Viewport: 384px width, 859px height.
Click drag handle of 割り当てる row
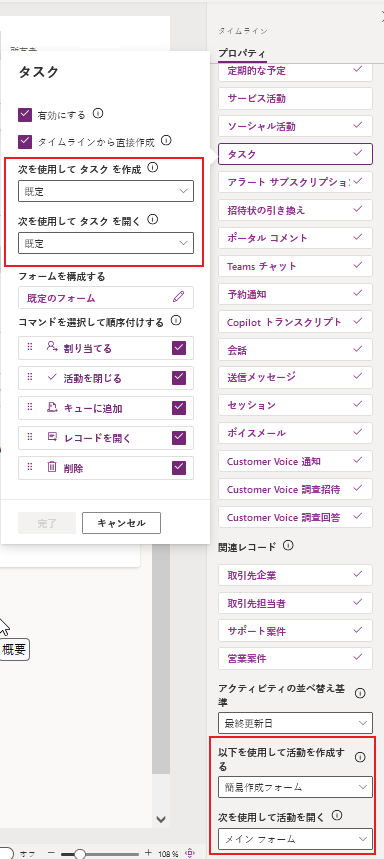point(30,347)
